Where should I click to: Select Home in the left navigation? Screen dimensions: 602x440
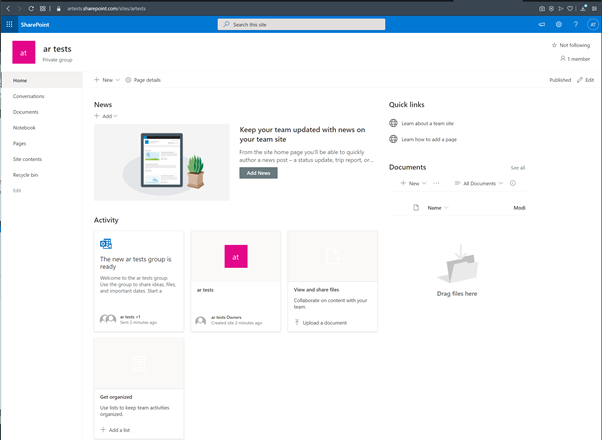(x=20, y=81)
